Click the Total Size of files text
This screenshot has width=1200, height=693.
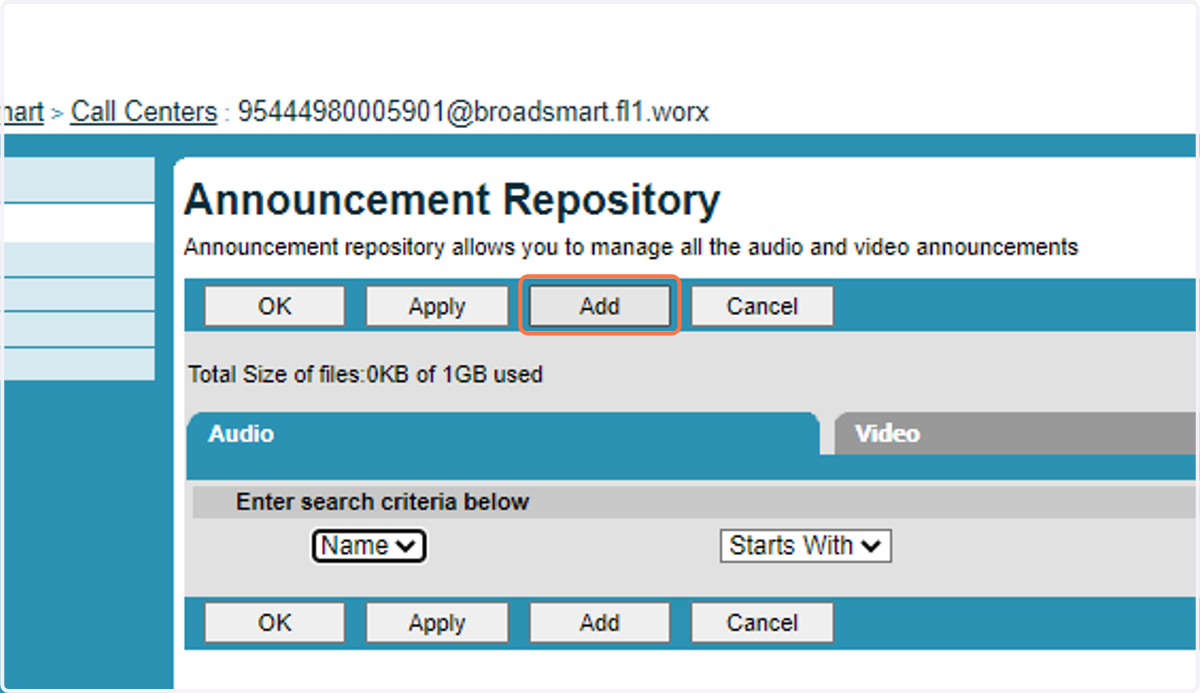(x=365, y=375)
